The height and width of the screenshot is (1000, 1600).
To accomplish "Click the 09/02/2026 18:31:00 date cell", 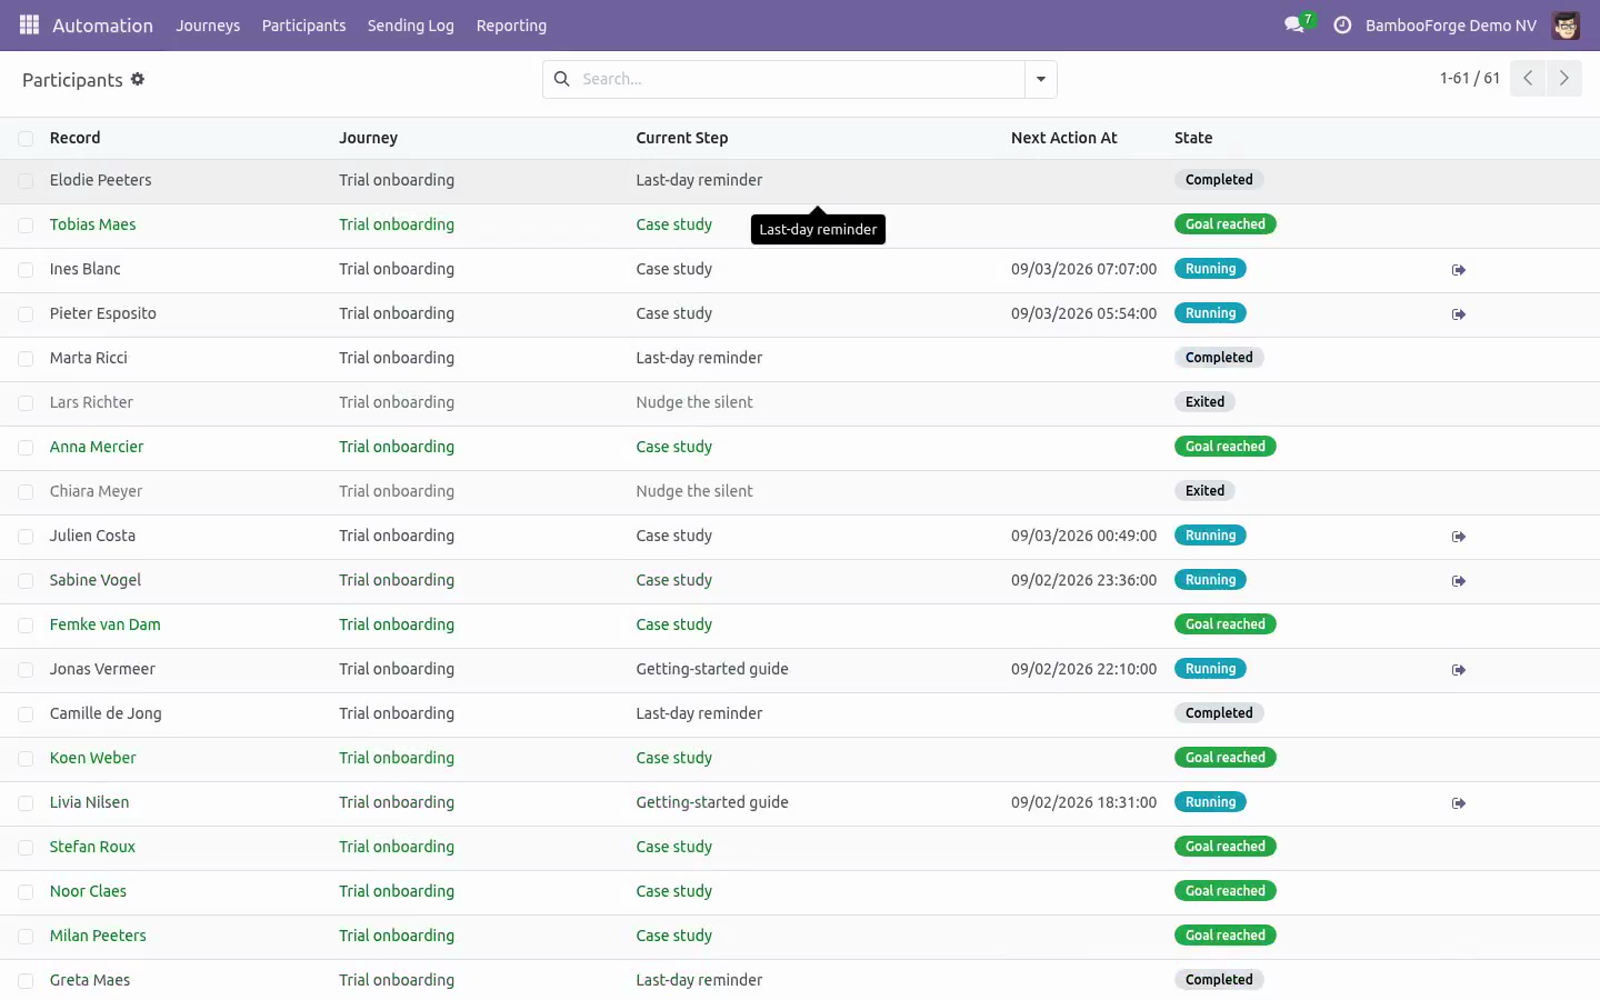I will click(x=1084, y=802).
